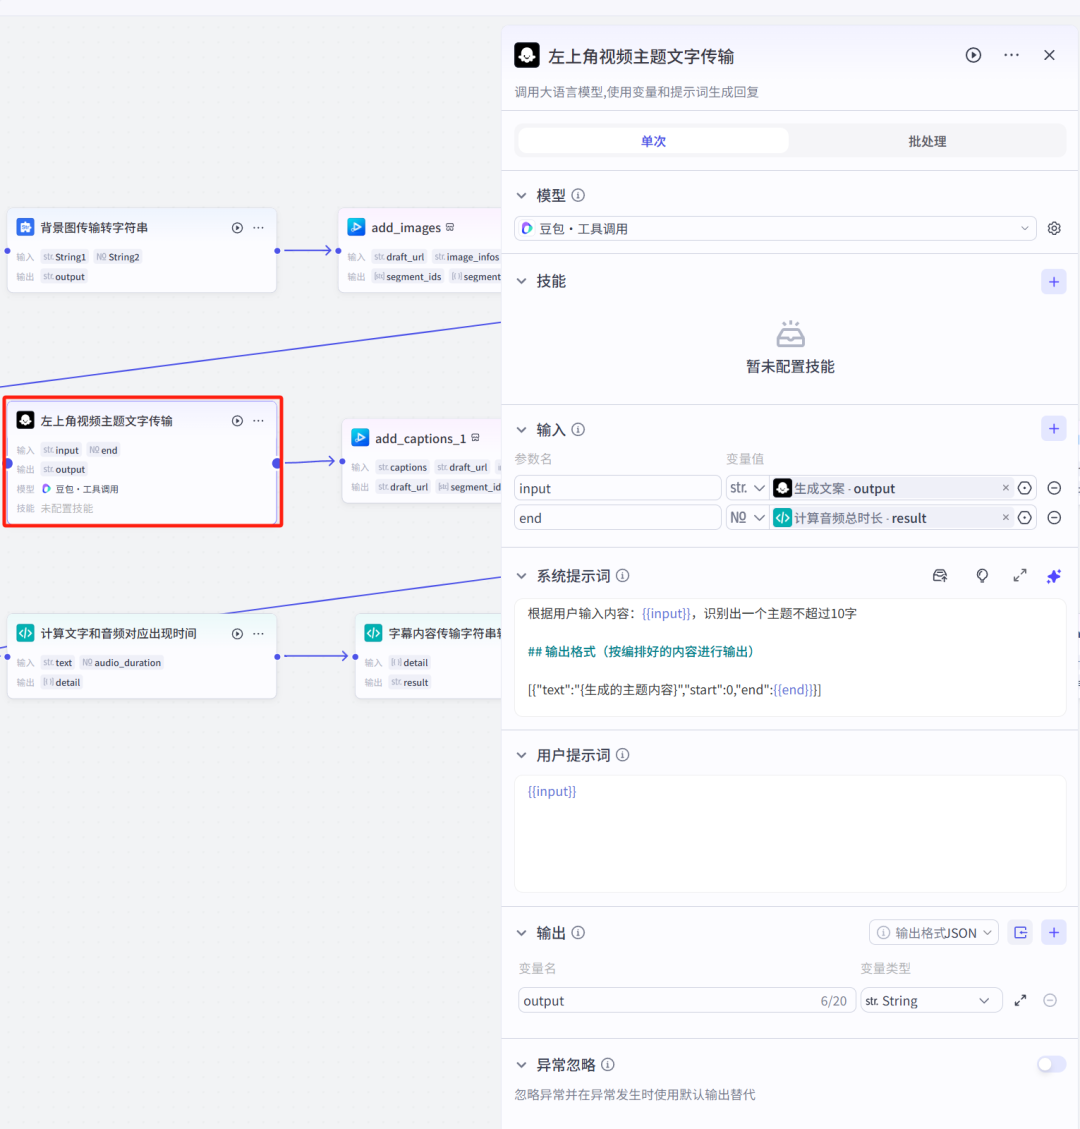Select the 单次 tab
The width and height of the screenshot is (1080, 1129).
click(x=652, y=140)
